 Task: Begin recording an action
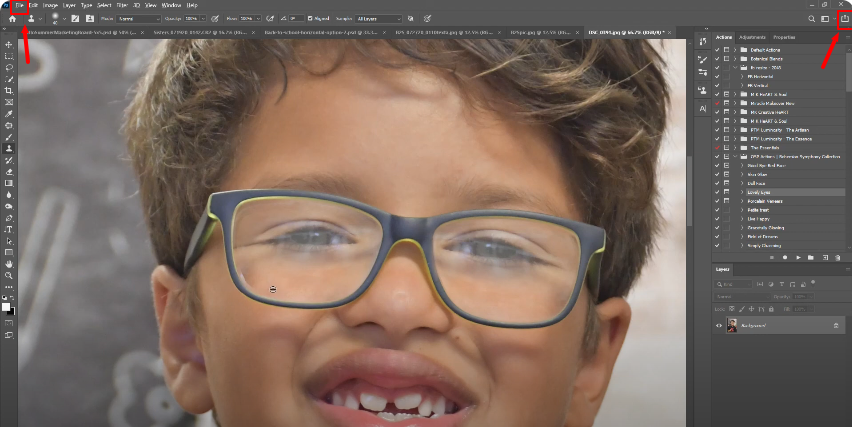point(785,258)
